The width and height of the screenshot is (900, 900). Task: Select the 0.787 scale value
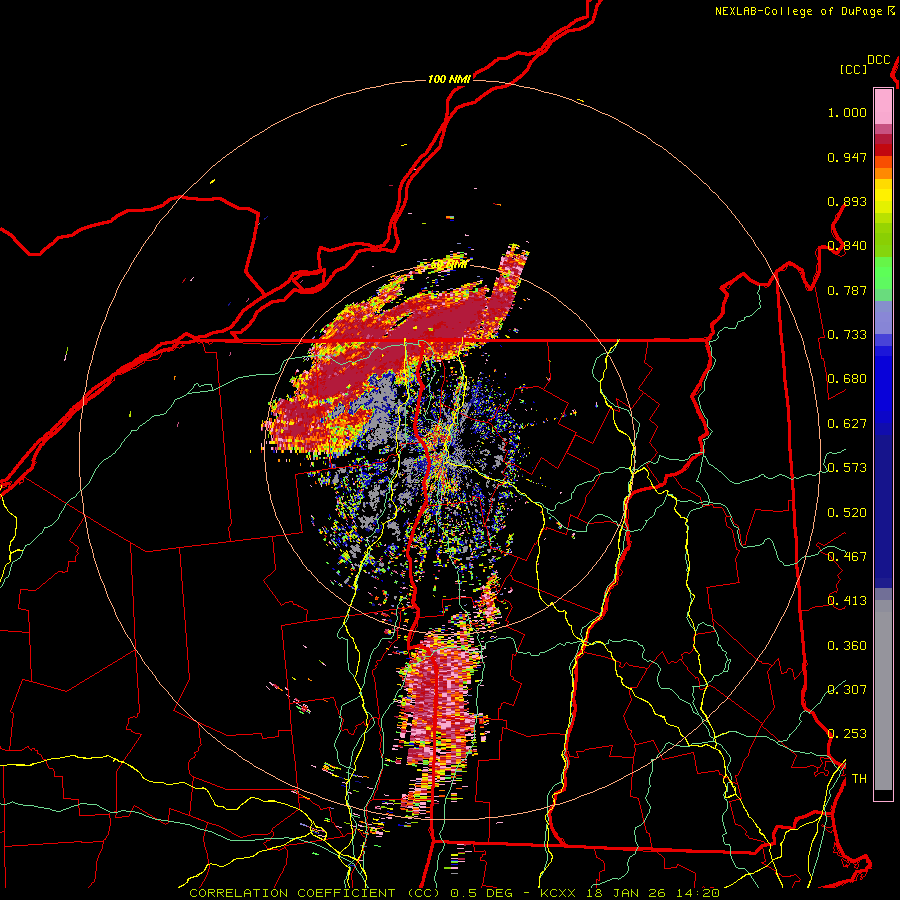coord(847,290)
